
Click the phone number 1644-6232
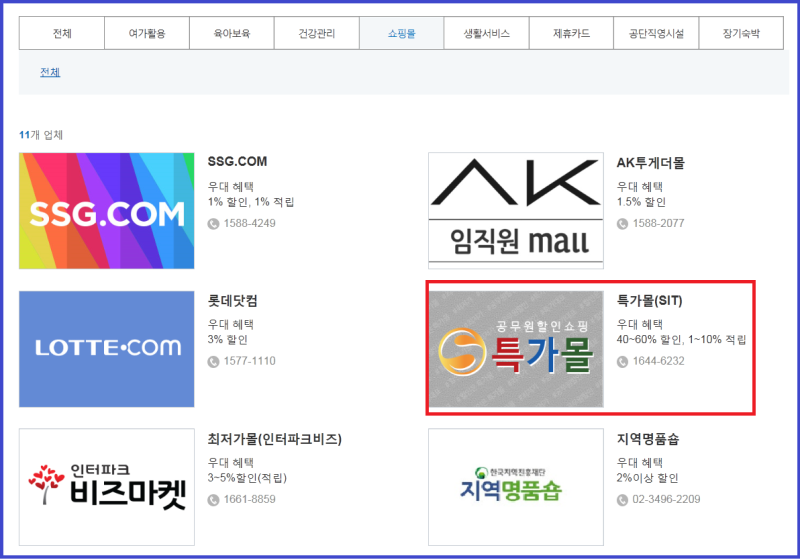tap(659, 361)
